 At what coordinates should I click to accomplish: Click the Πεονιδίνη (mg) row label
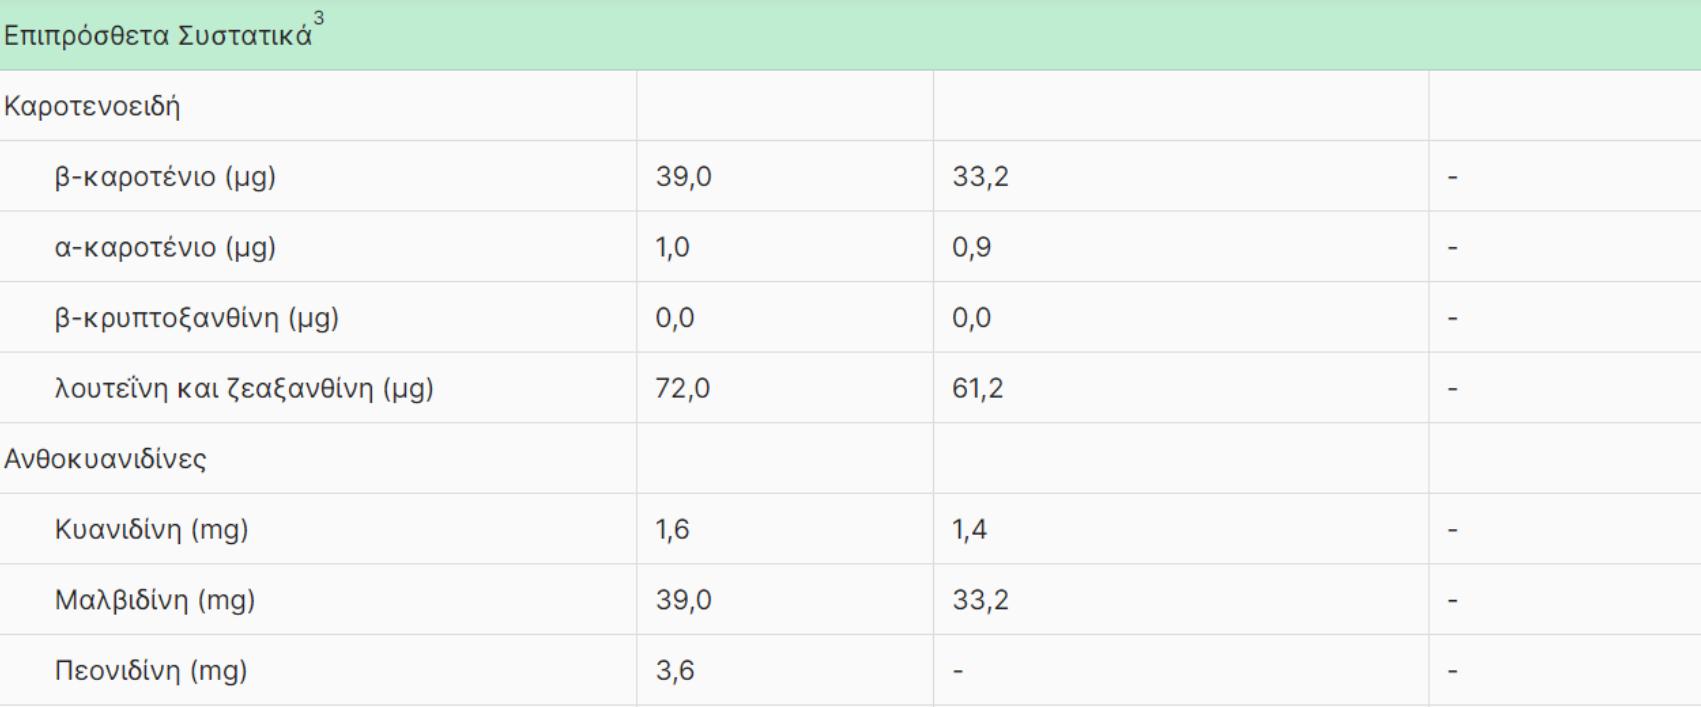tap(150, 670)
